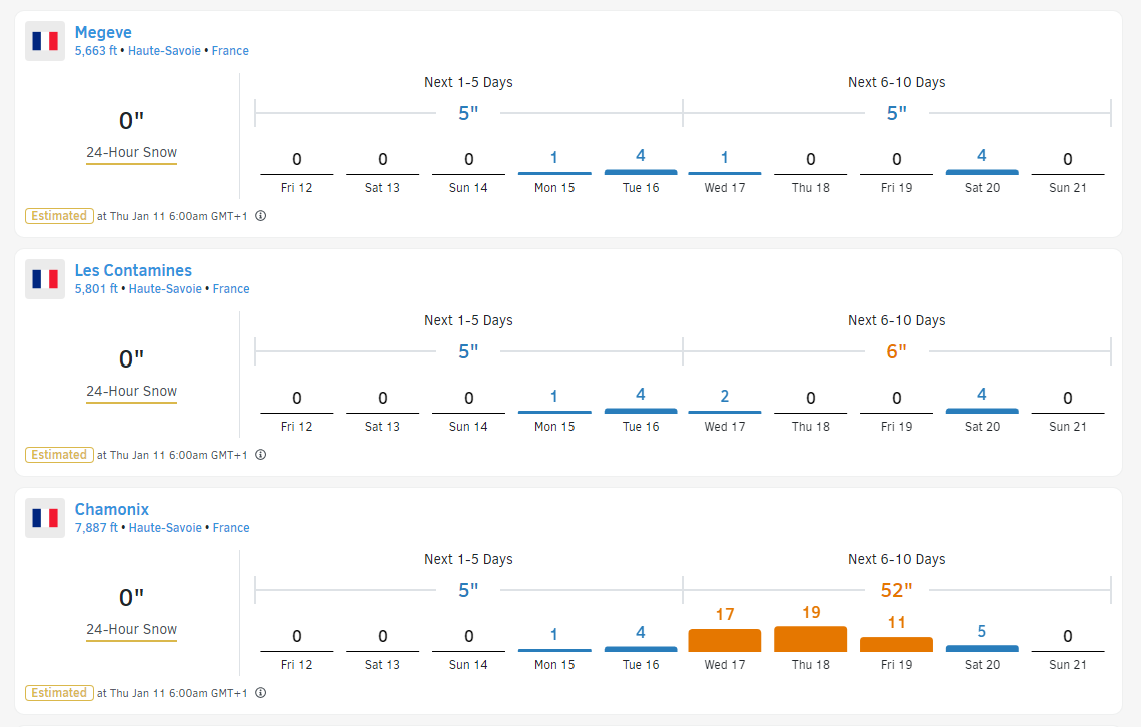Click info icon after Megeve estimated timestamp
1142x728 pixels.
261,216
